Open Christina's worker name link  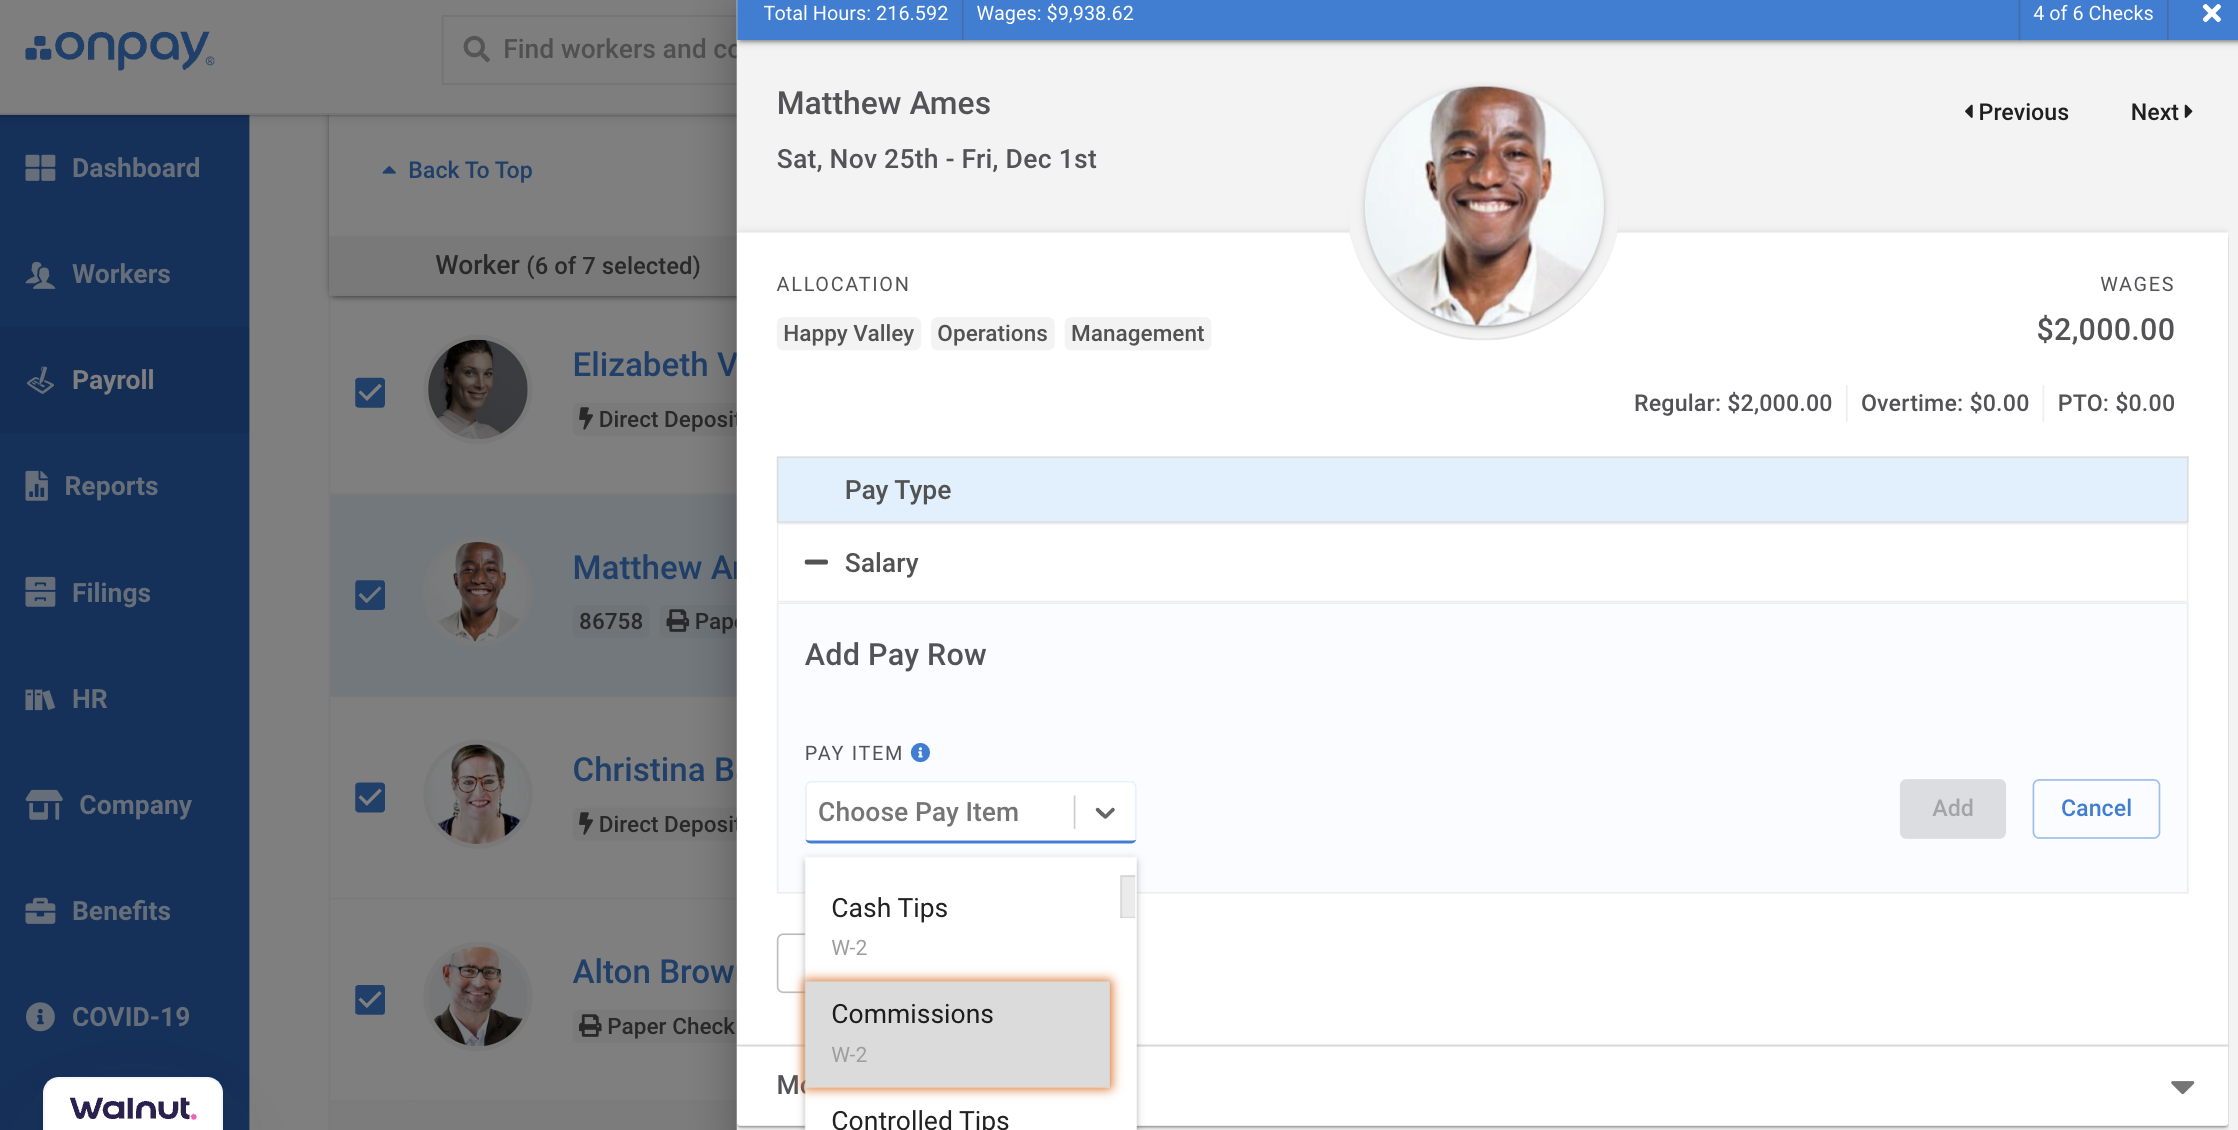pos(655,769)
